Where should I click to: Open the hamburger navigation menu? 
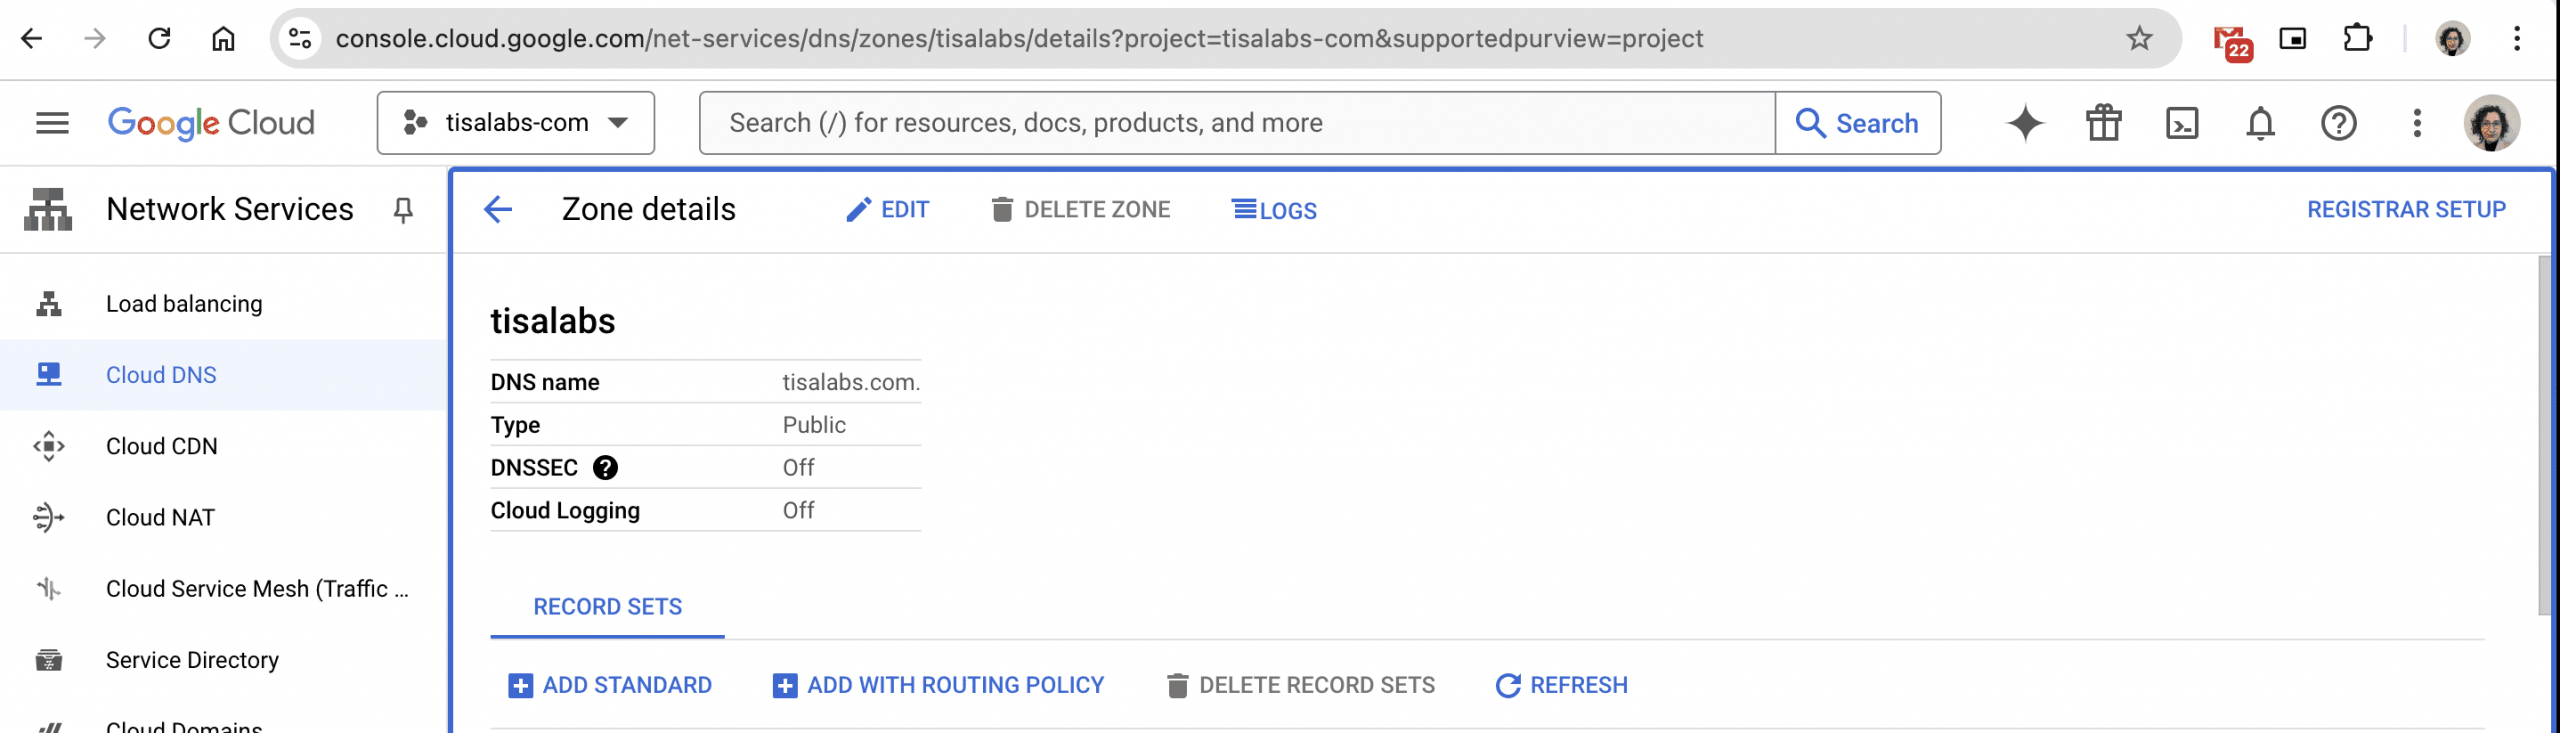(52, 123)
